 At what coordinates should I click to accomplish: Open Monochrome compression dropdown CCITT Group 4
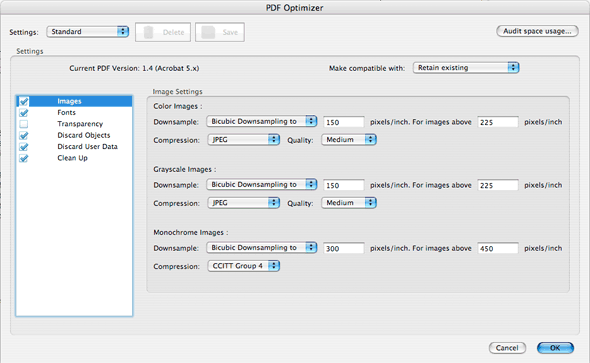click(x=243, y=266)
